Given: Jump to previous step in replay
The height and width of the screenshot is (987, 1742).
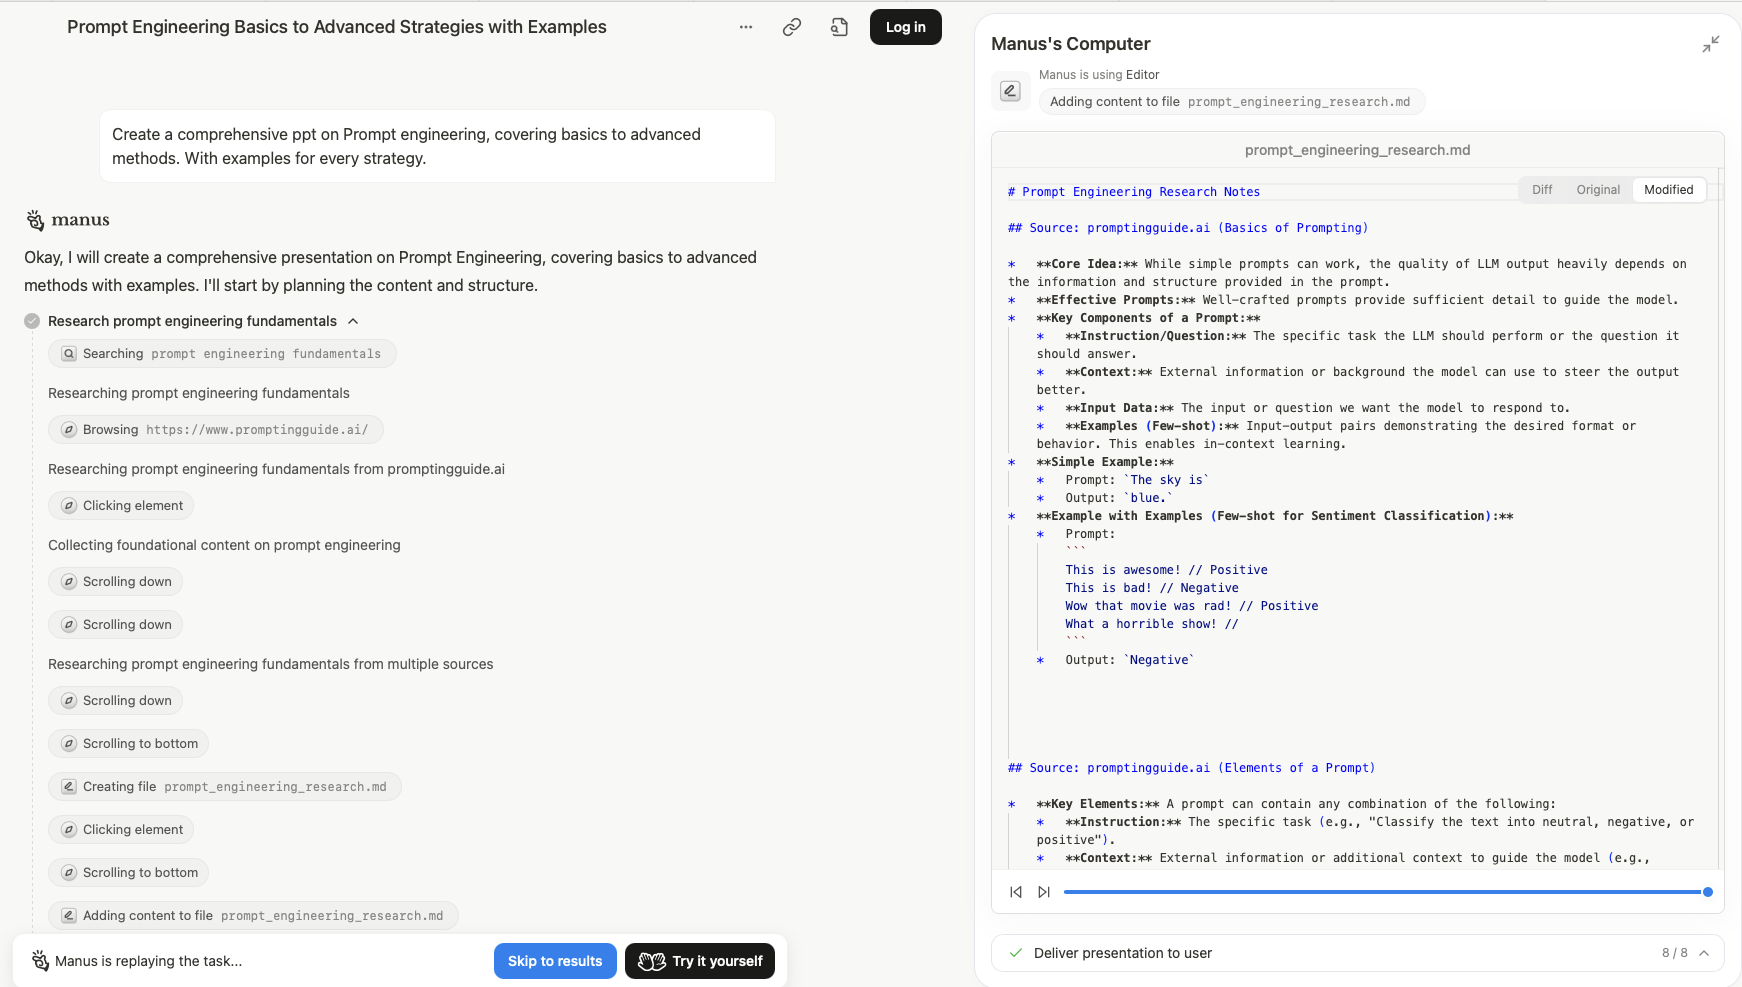Looking at the screenshot, I should [x=1016, y=892].
